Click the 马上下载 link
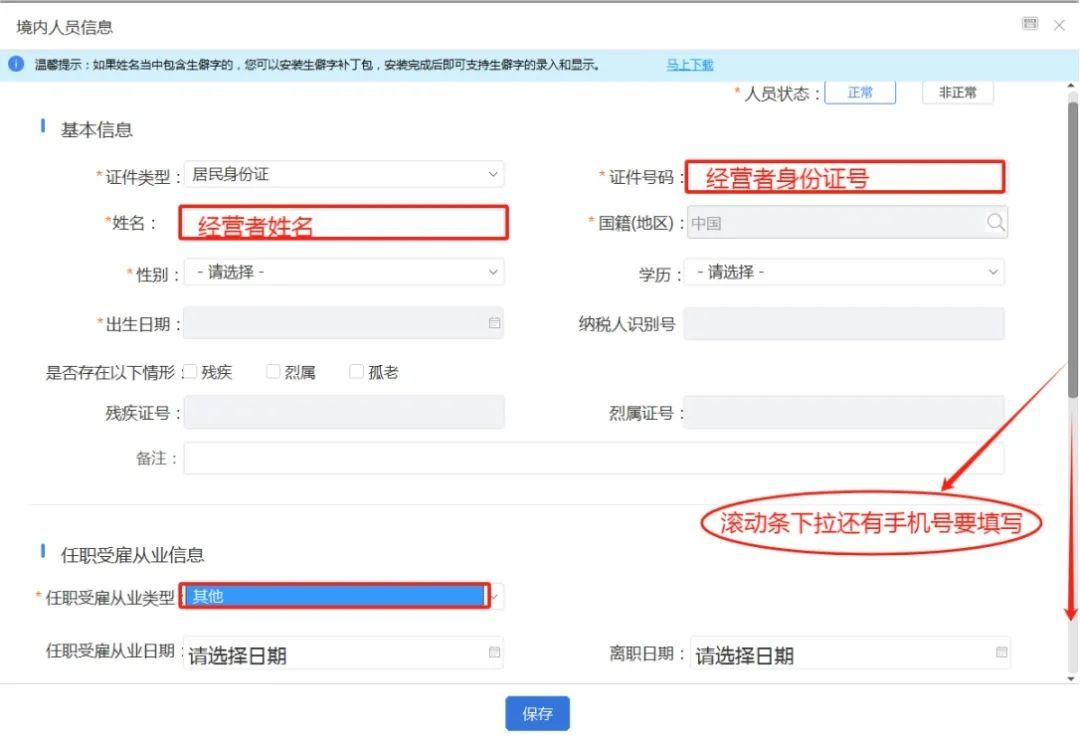 [690, 65]
